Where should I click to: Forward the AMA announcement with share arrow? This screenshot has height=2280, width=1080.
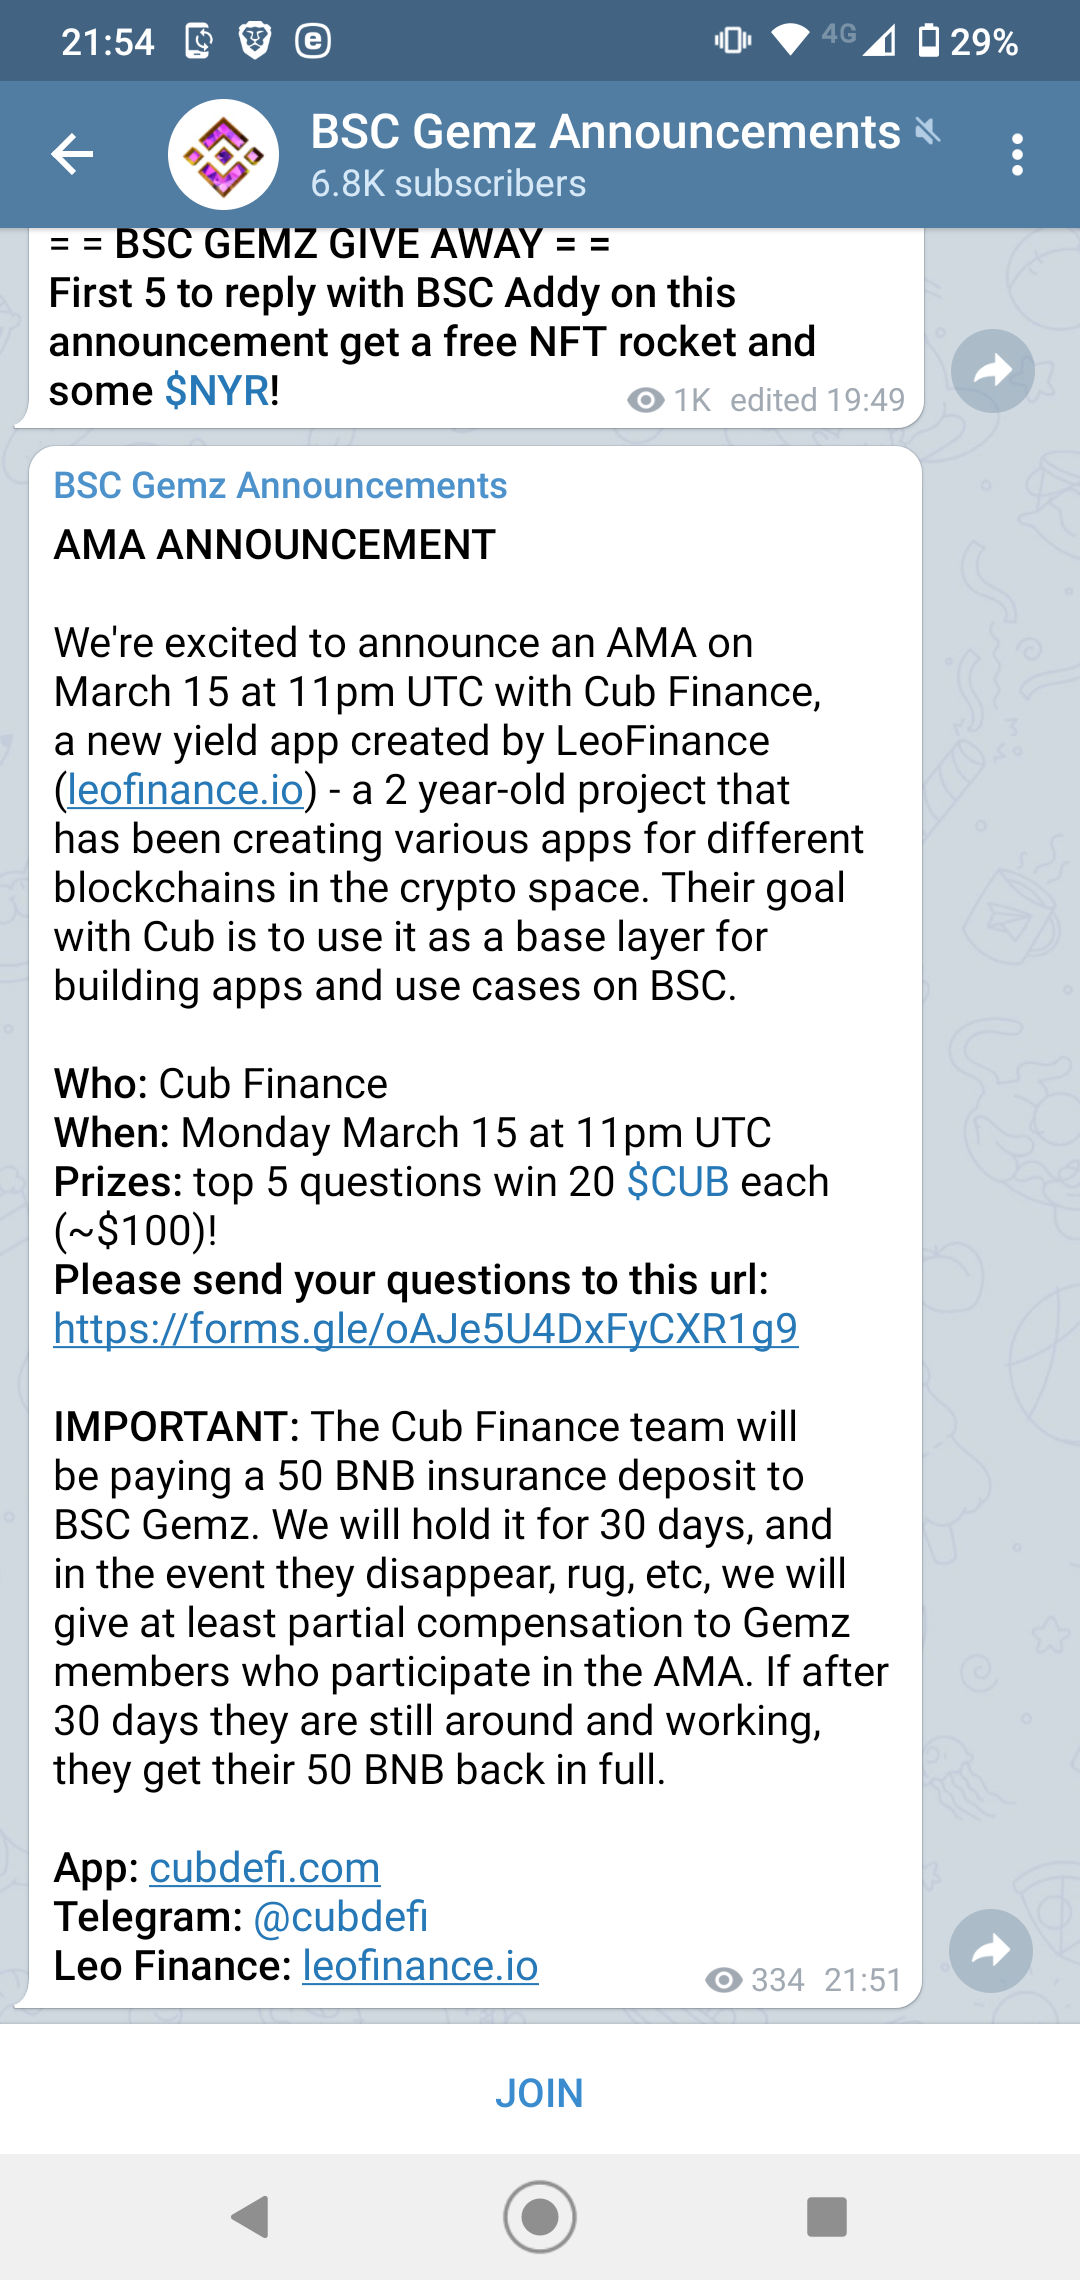(x=990, y=1951)
